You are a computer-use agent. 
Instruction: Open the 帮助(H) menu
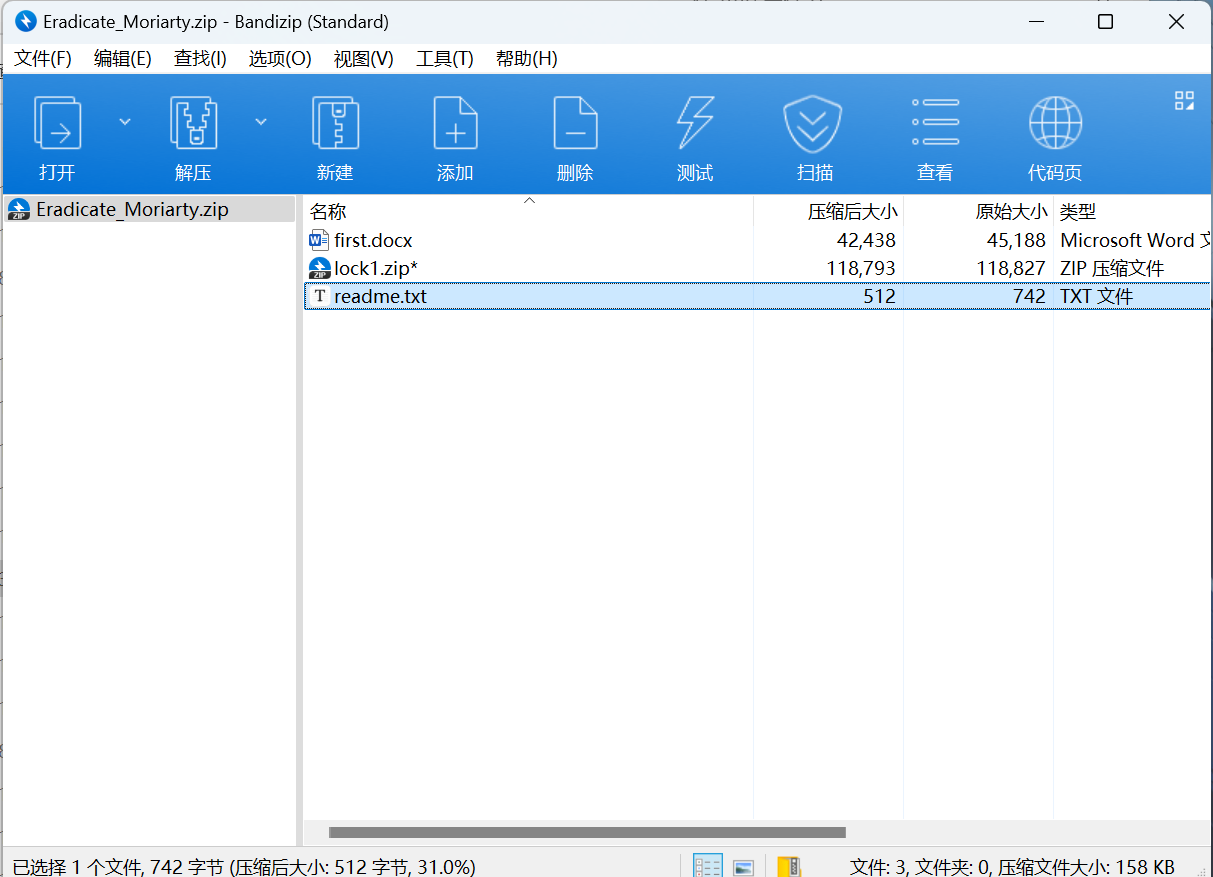click(x=527, y=58)
